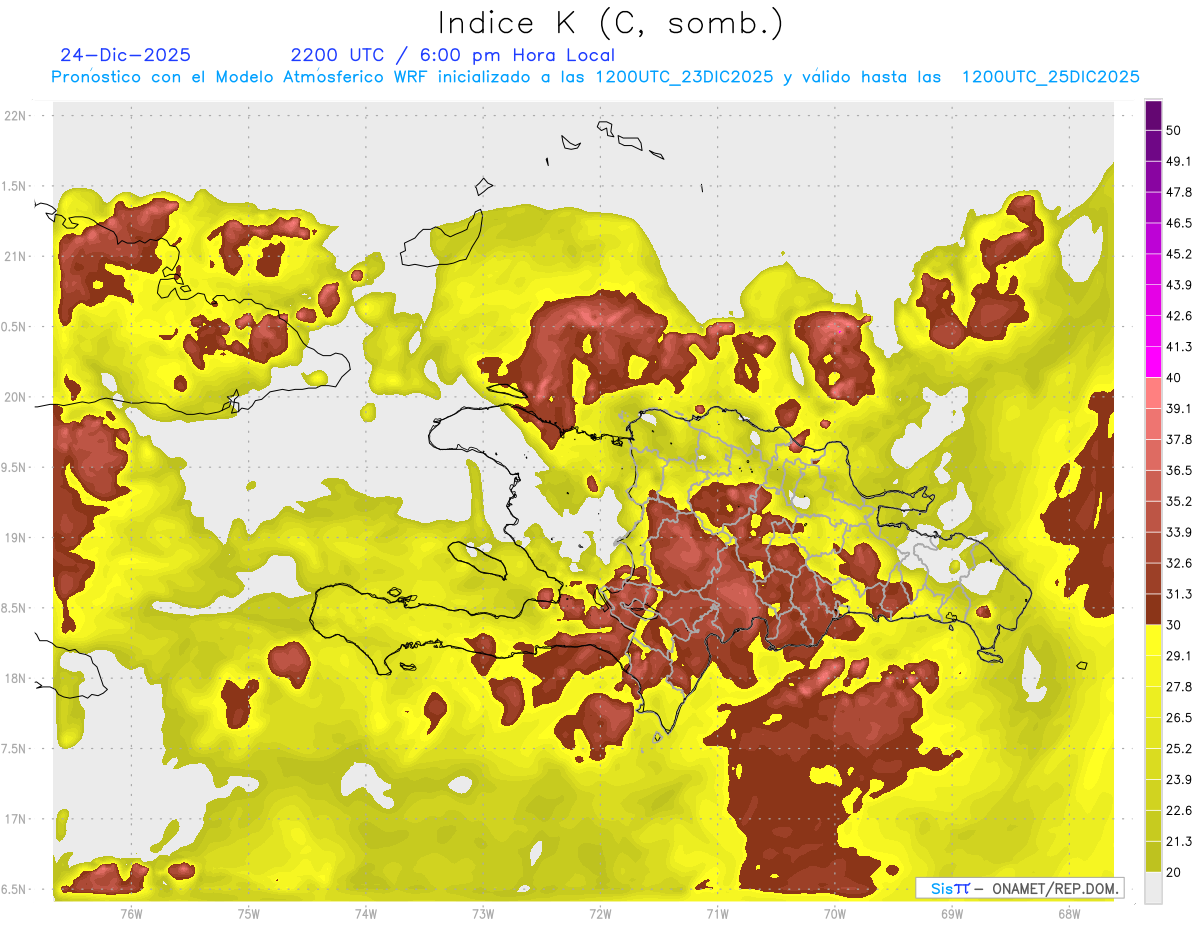Viewport: 1200px width, 927px height.
Task: Click the '2200 UTC / 6:00 pm Hora Local' text
Action: coord(453,55)
